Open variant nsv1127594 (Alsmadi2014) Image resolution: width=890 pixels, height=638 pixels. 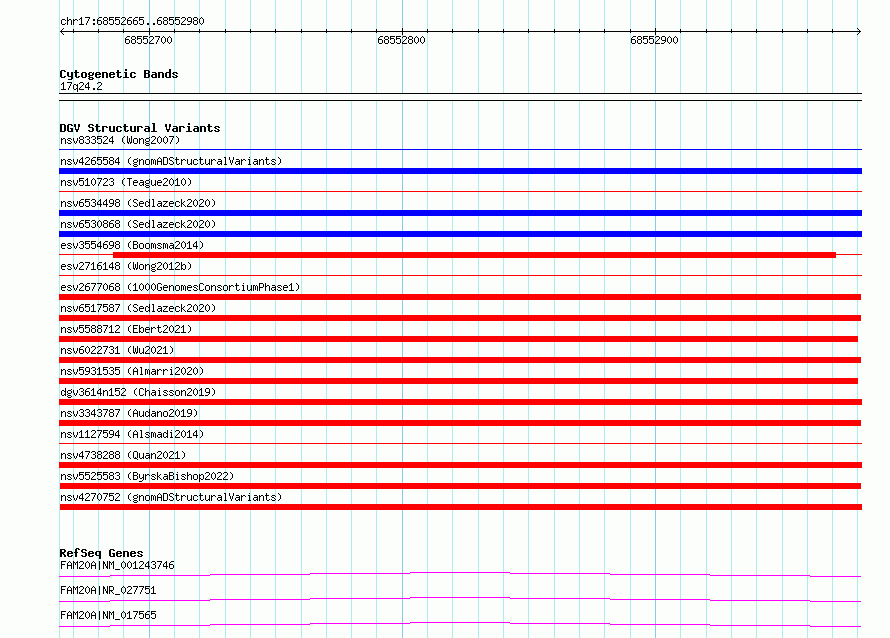(x=132, y=434)
